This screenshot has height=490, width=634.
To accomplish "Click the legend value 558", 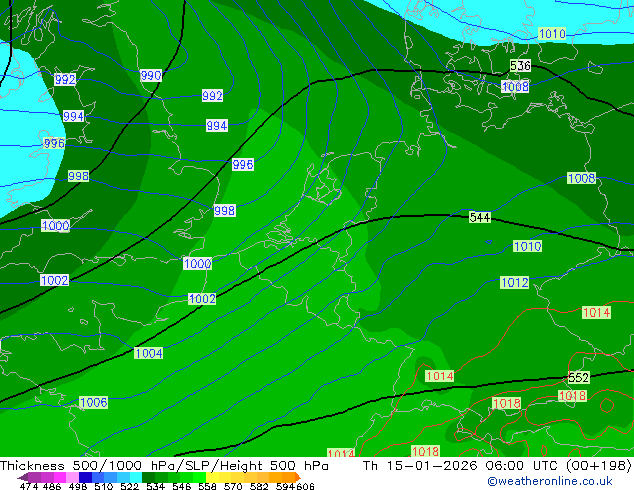I will pyautogui.click(x=207, y=486).
